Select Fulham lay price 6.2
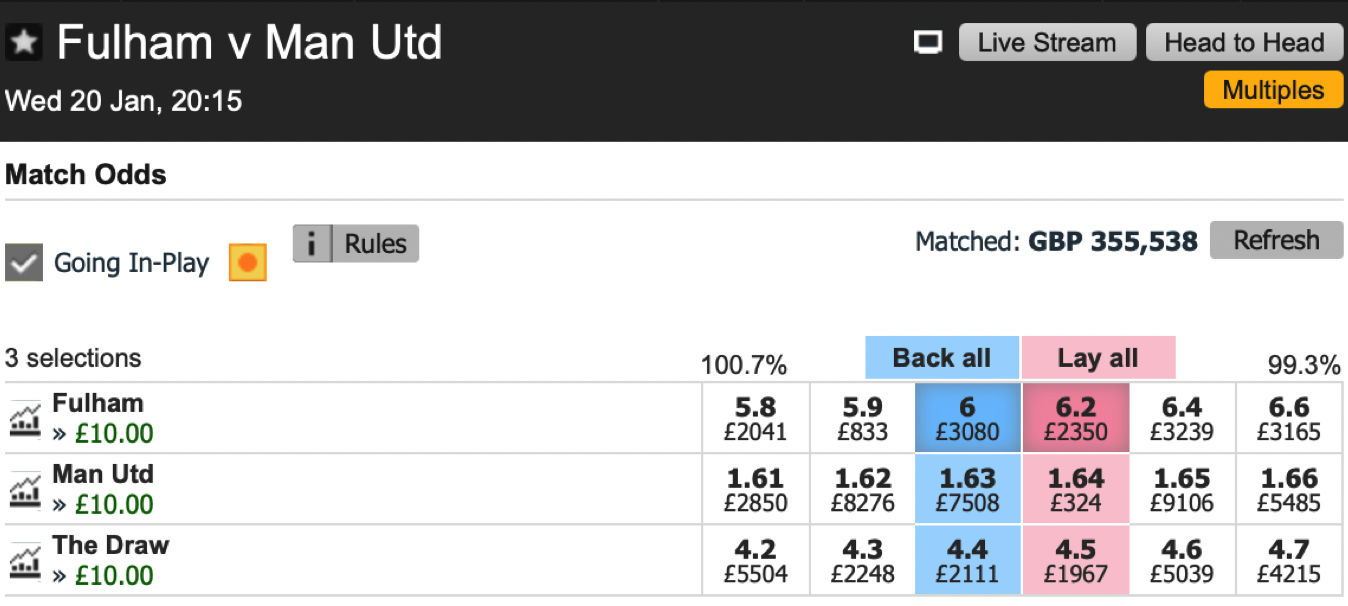This screenshot has height=606, width=1348. click(1075, 418)
